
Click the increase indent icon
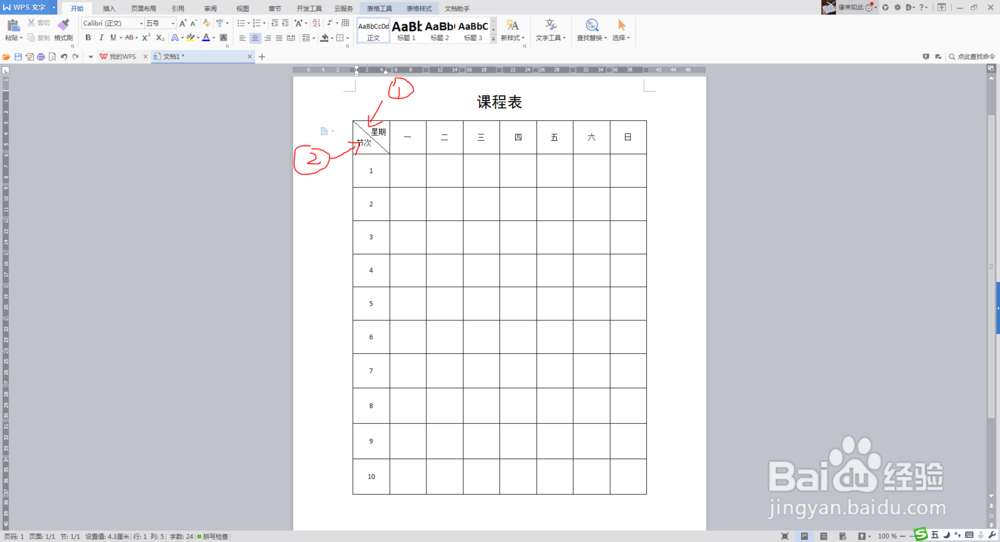pos(285,23)
